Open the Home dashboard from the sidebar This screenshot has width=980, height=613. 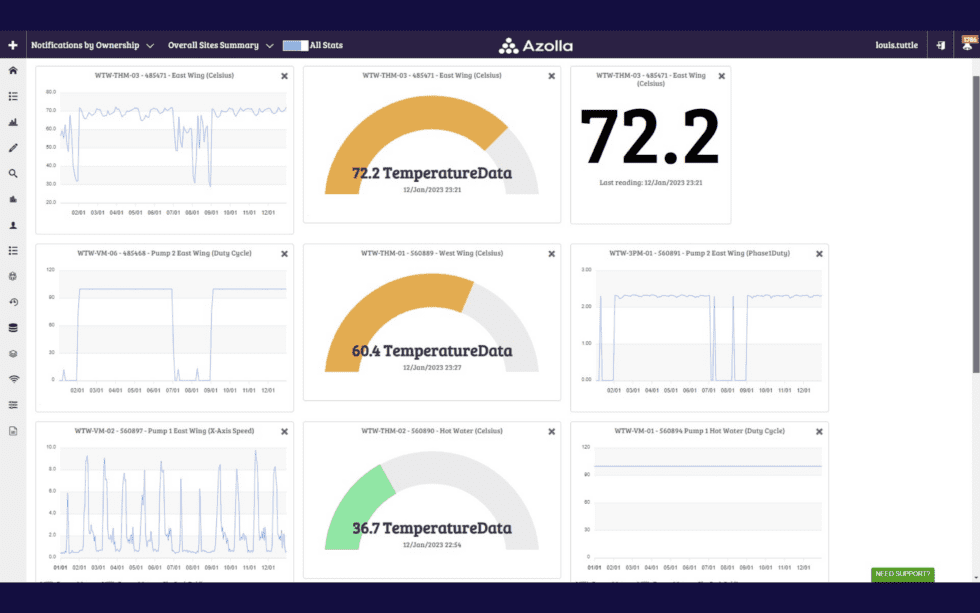[12, 70]
